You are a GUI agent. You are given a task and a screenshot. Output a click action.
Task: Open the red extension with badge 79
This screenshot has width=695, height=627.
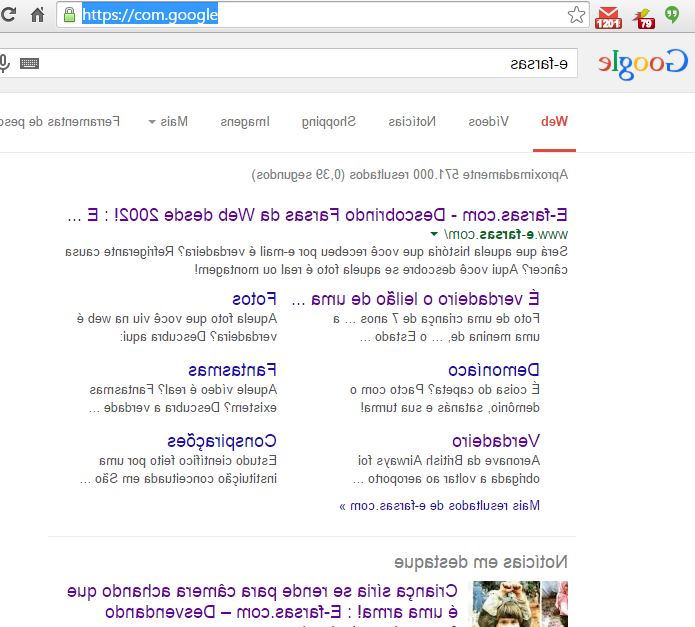click(644, 19)
